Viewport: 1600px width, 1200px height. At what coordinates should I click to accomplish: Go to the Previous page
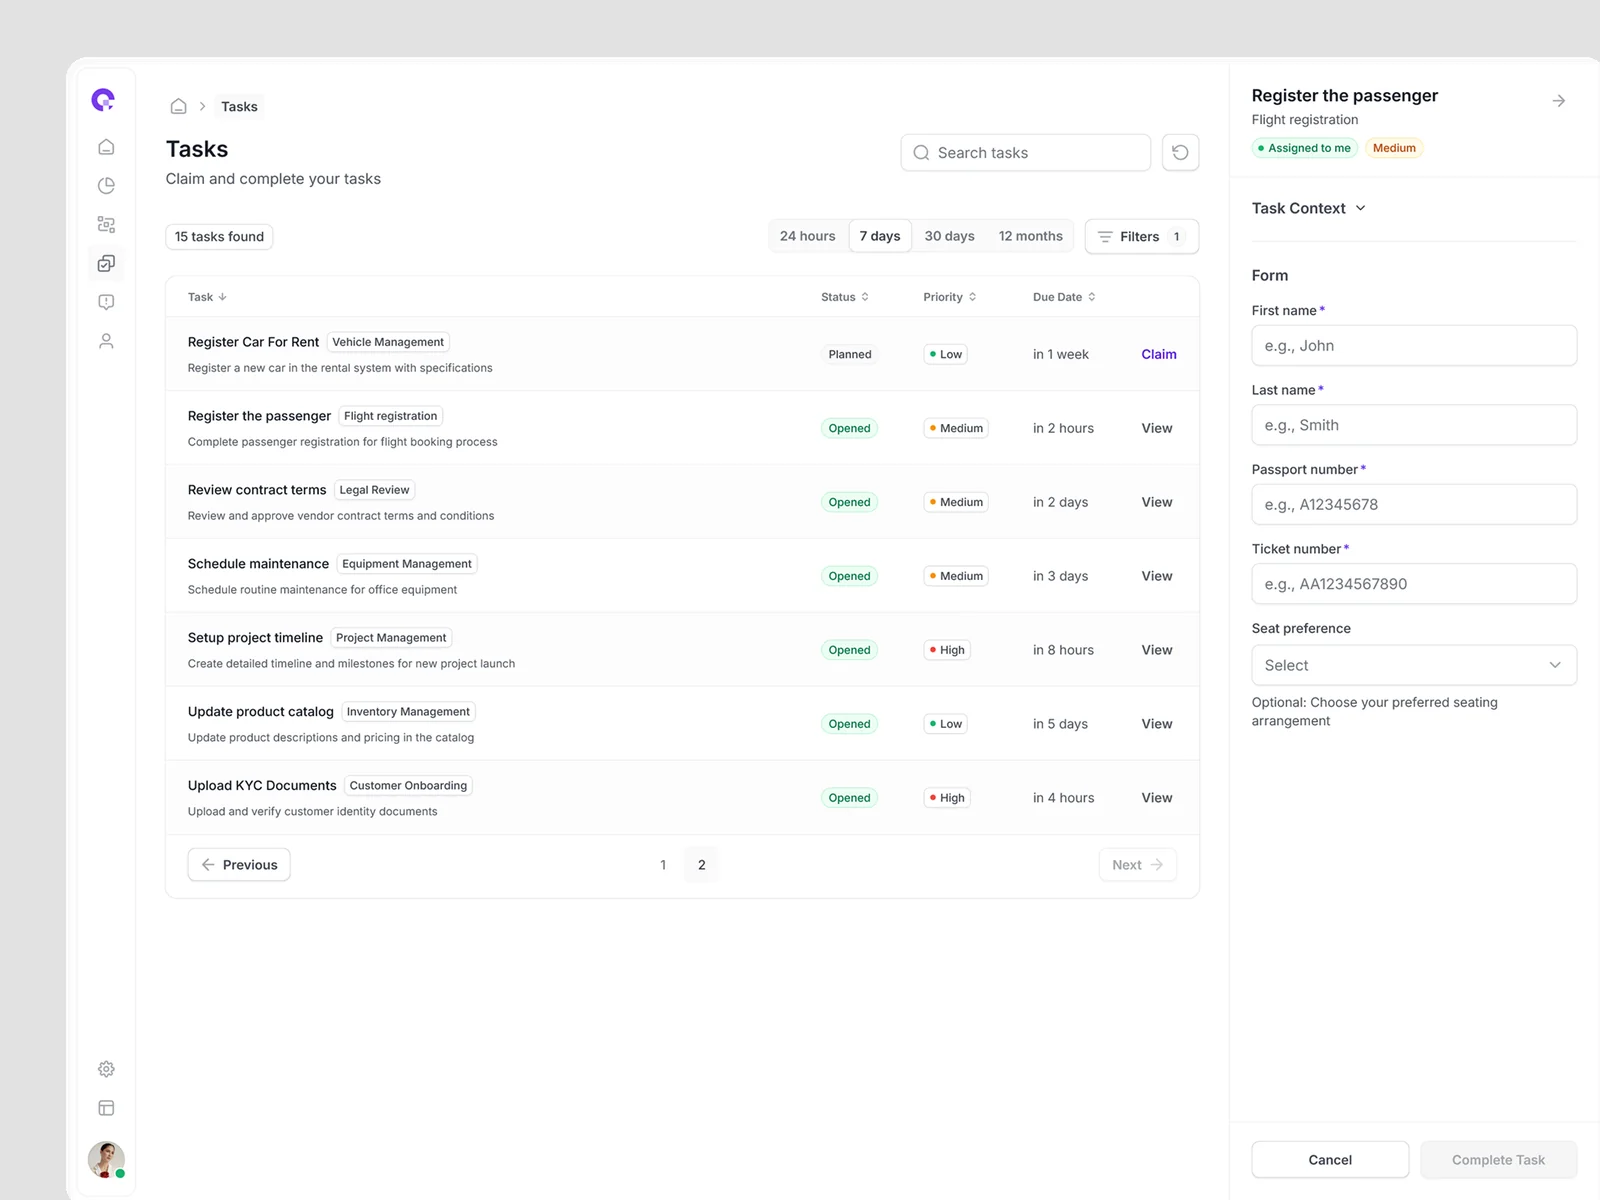[x=239, y=865]
